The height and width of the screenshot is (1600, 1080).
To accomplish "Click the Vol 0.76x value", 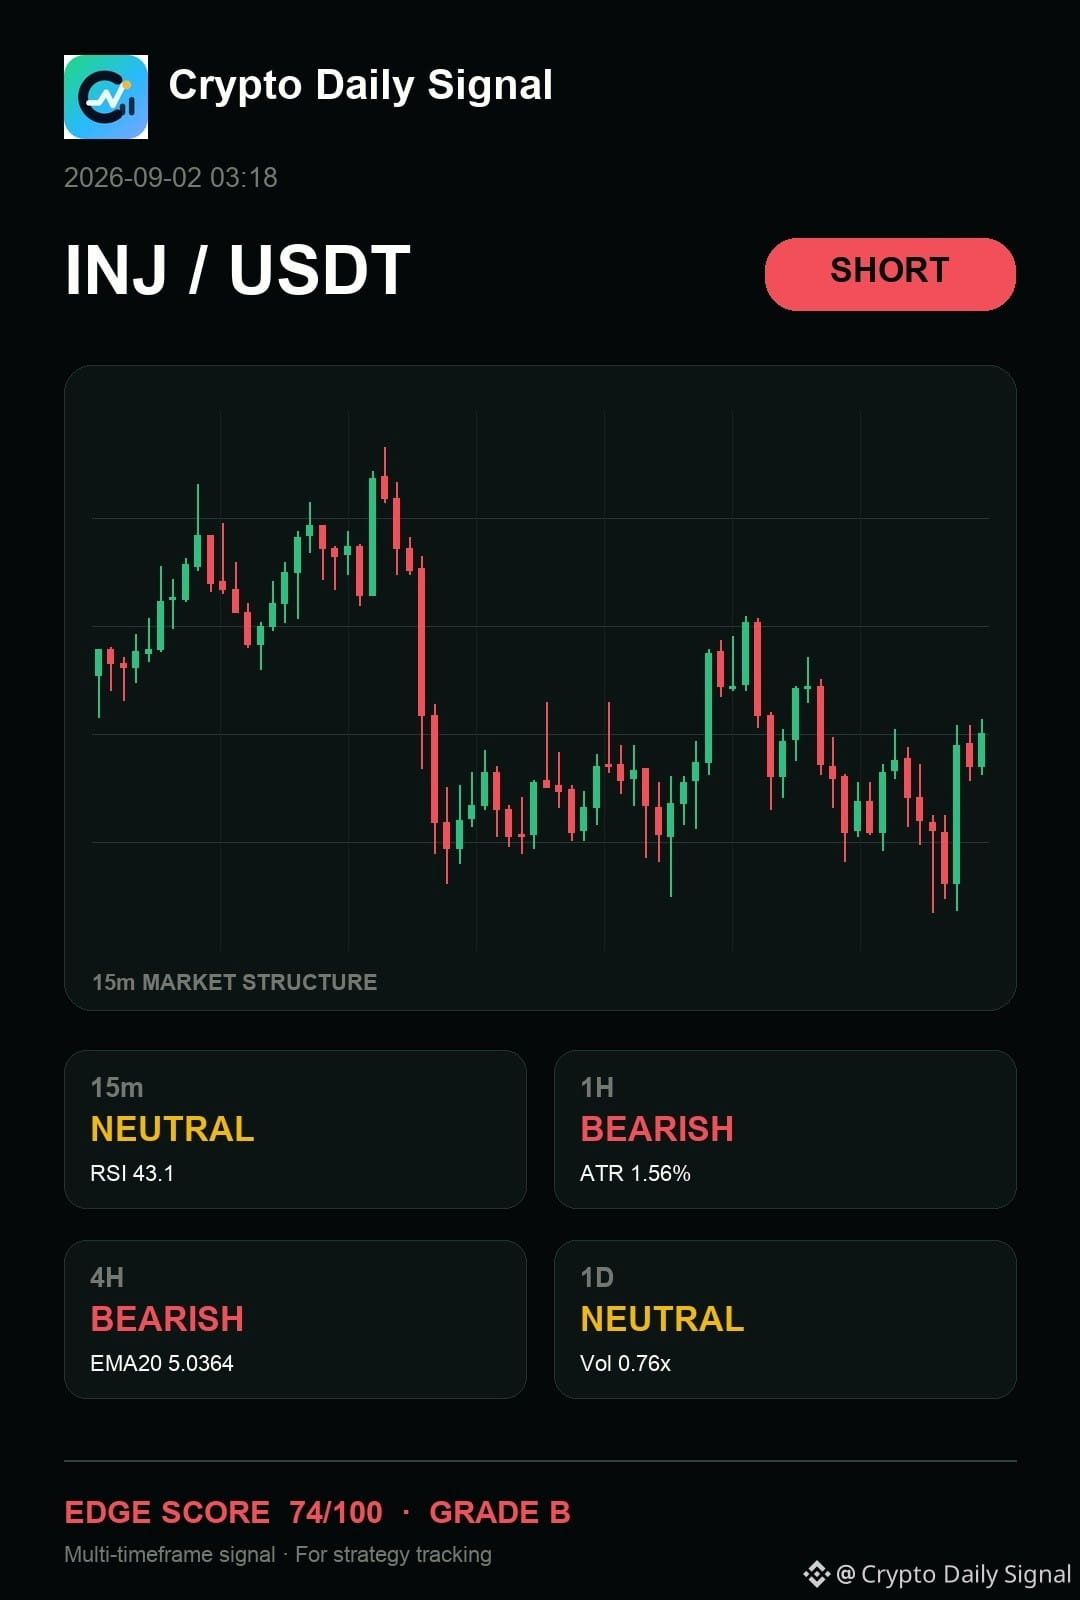I will 625,1363.
